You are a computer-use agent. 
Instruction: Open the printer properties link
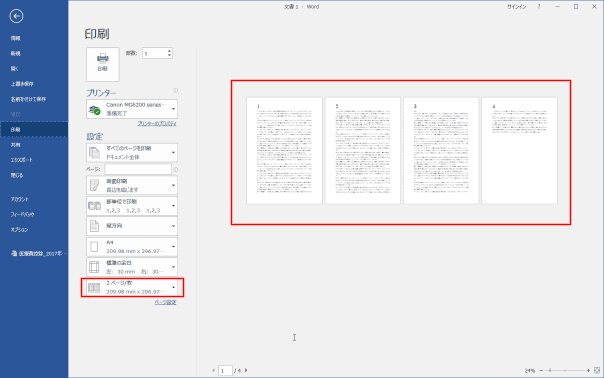[157, 124]
